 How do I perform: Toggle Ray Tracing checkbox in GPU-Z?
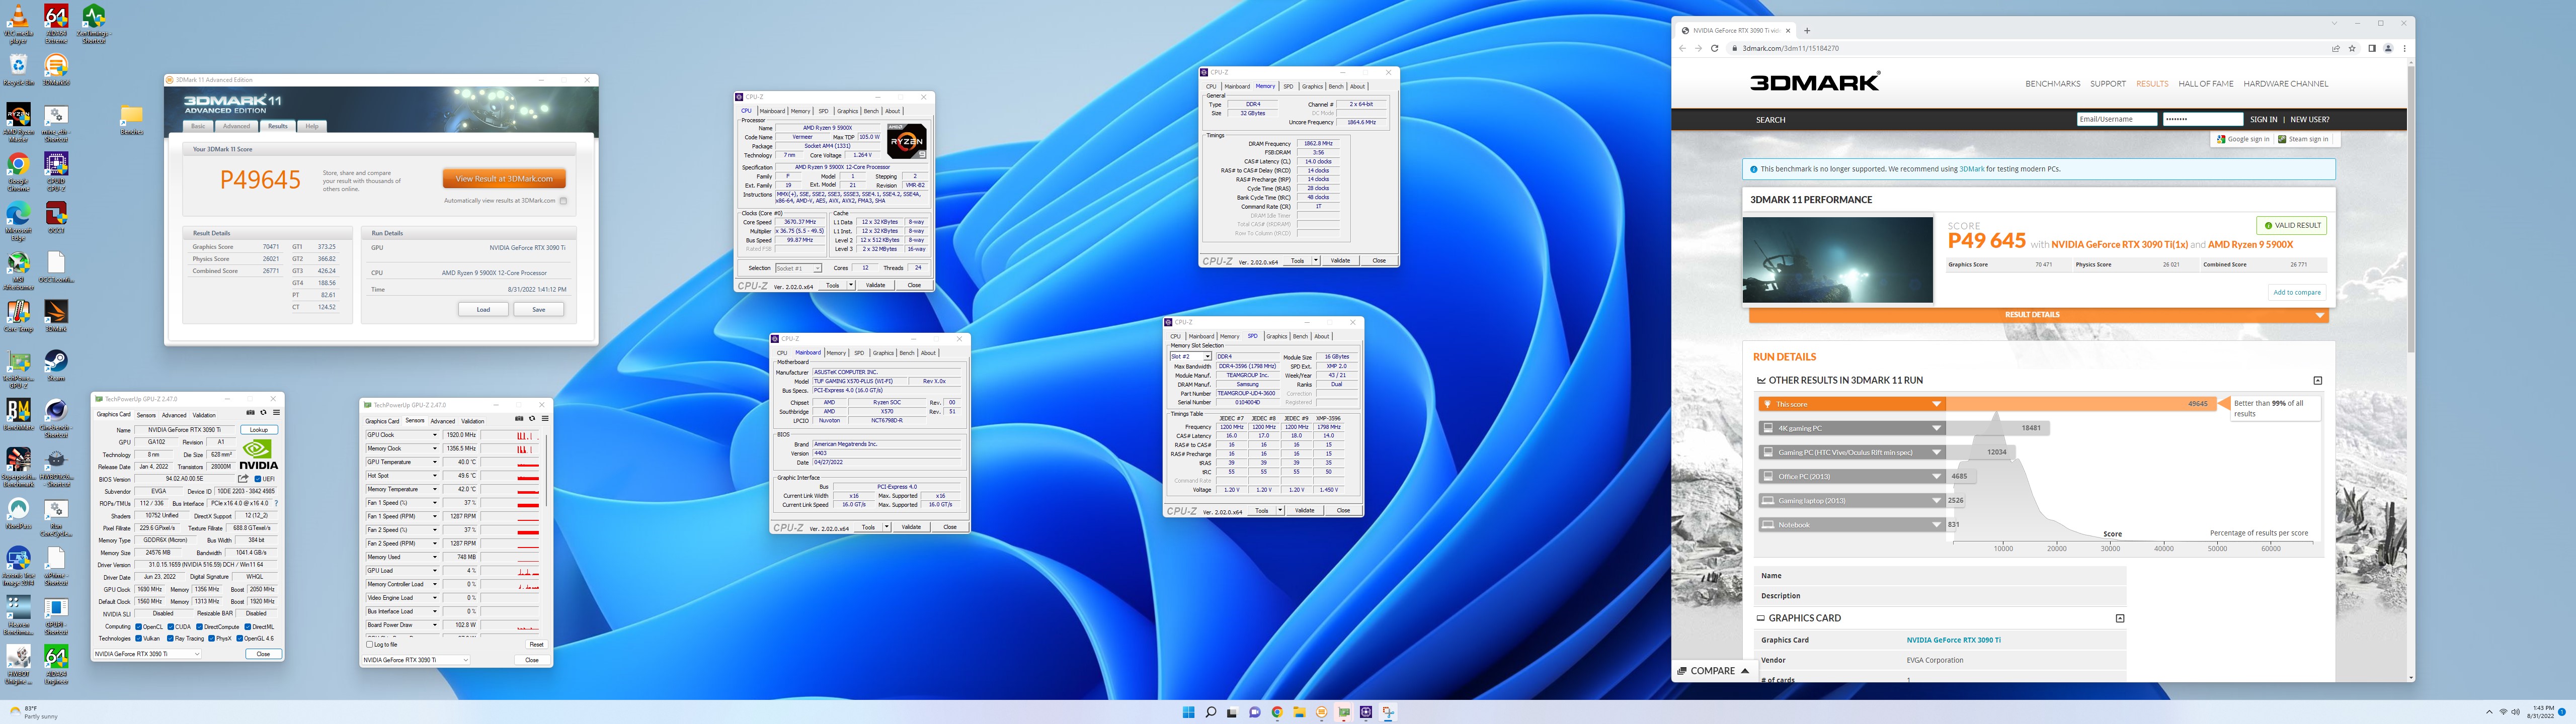point(171,638)
